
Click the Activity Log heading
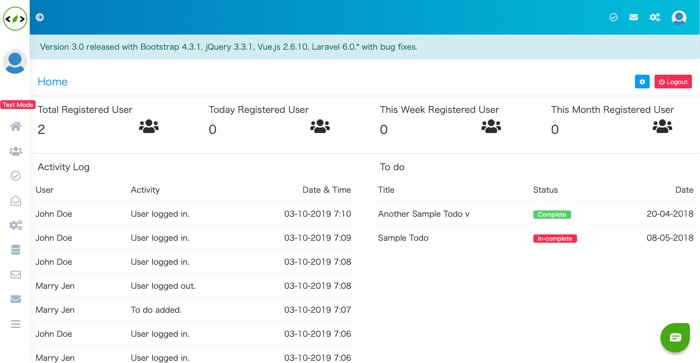click(x=63, y=167)
